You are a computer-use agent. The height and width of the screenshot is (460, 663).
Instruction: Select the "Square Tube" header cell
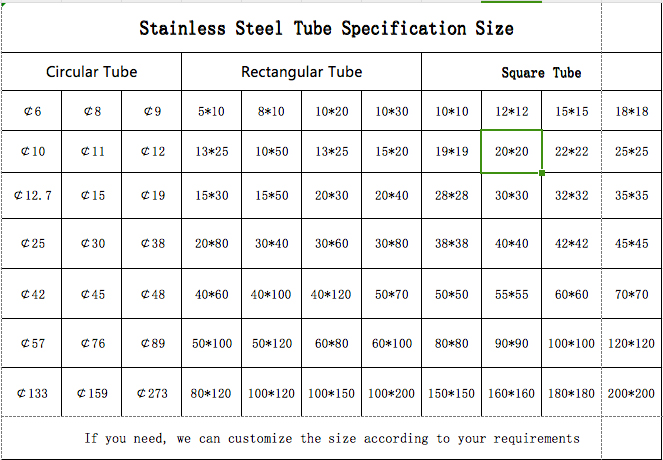pos(541,73)
